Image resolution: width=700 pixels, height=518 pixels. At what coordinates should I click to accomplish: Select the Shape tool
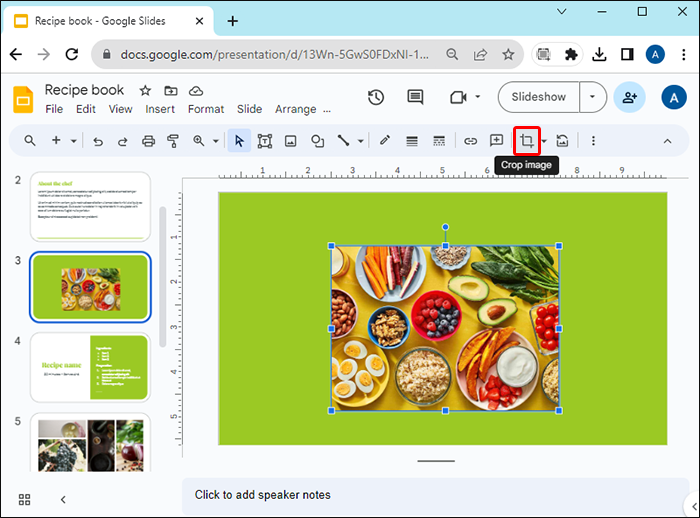(x=317, y=141)
